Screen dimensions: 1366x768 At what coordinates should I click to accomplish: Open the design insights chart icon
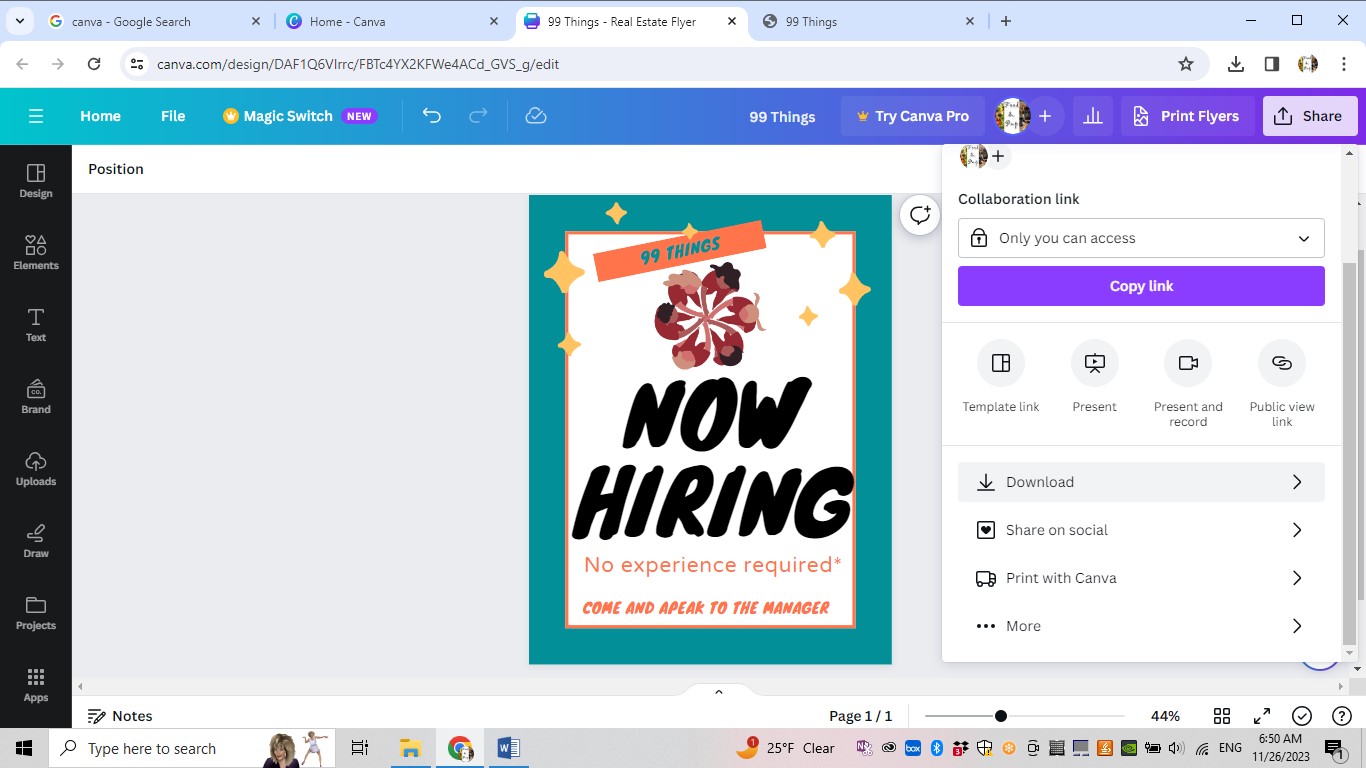[x=1092, y=116]
